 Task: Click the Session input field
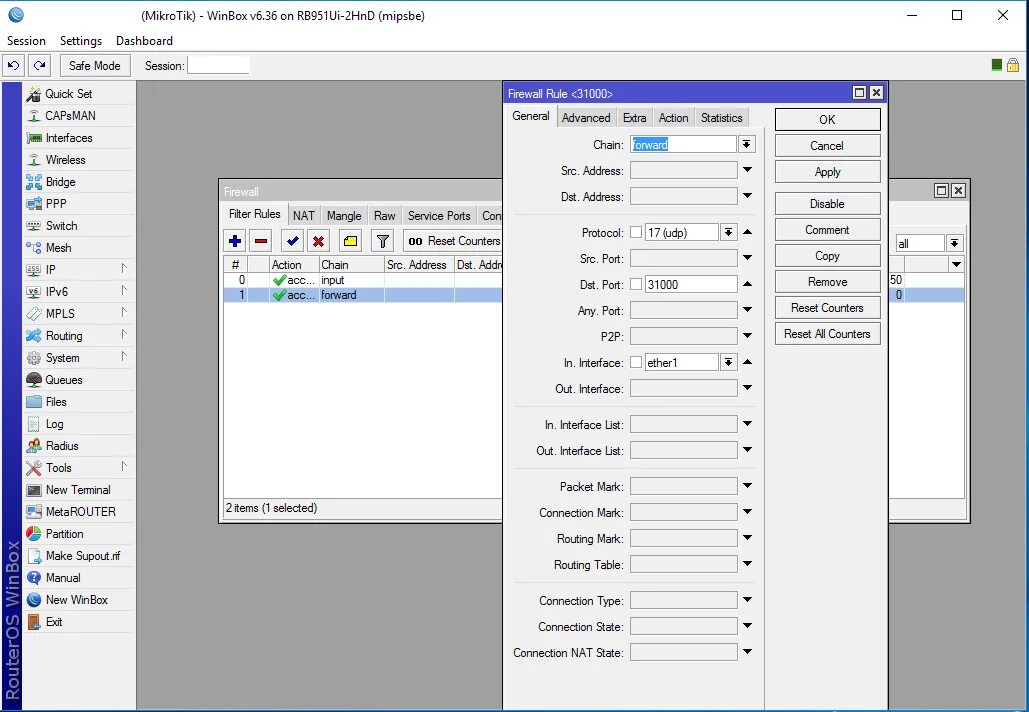219,66
